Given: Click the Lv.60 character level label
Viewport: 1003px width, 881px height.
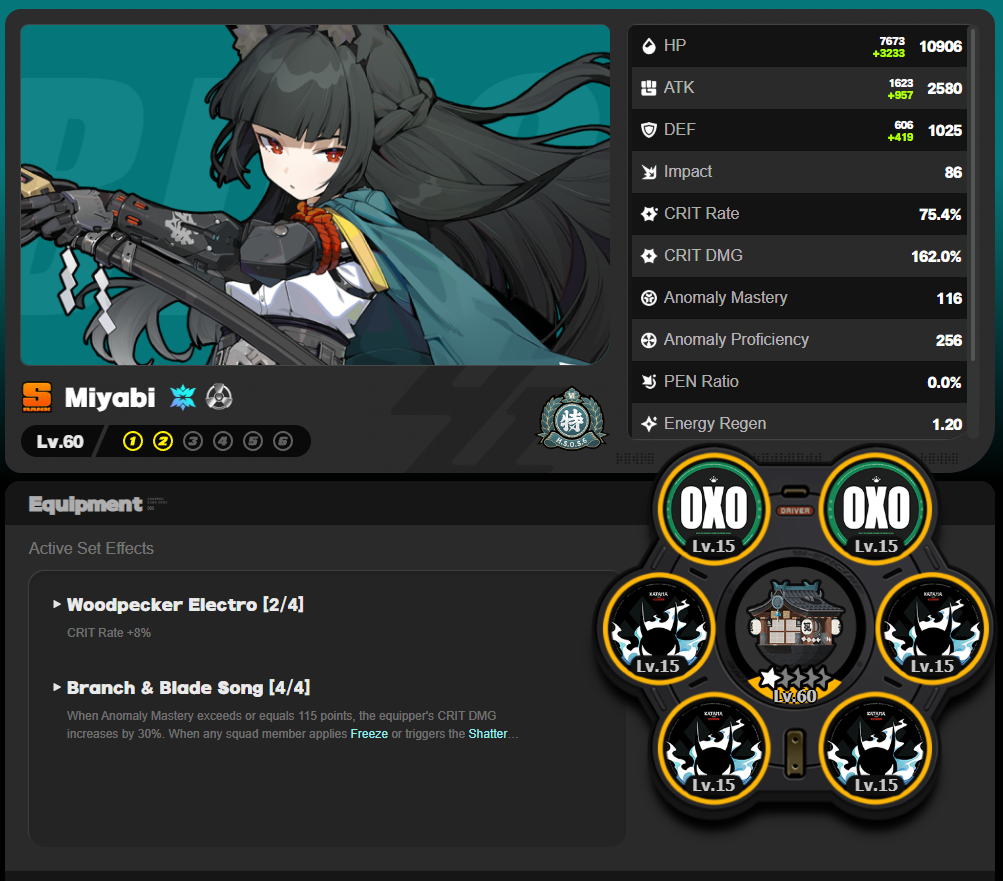Looking at the screenshot, I should [60, 441].
